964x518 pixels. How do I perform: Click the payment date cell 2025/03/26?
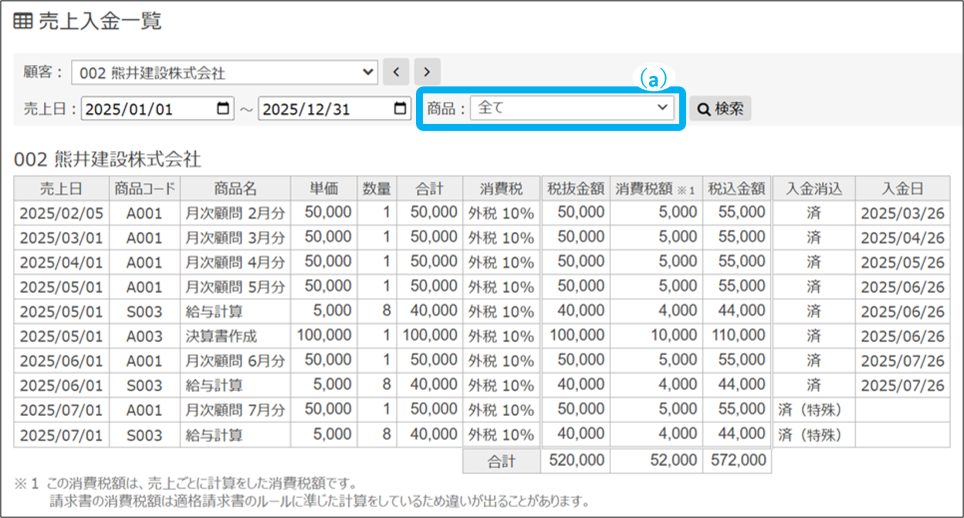[x=902, y=212]
